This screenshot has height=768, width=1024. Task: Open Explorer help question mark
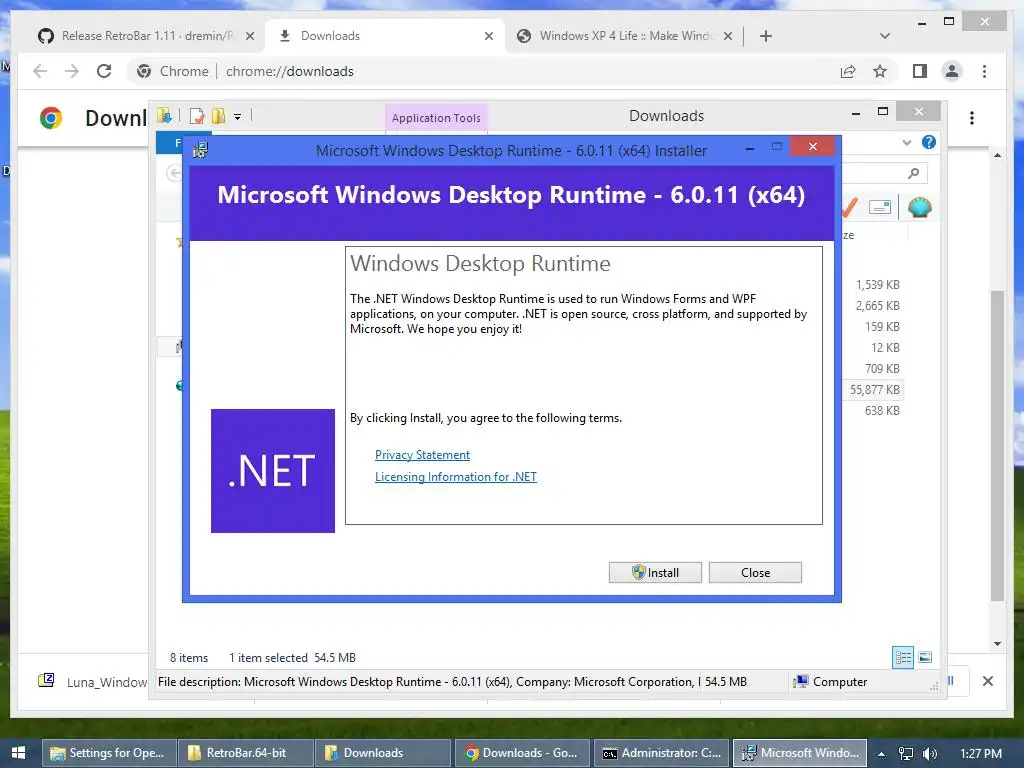(928, 142)
